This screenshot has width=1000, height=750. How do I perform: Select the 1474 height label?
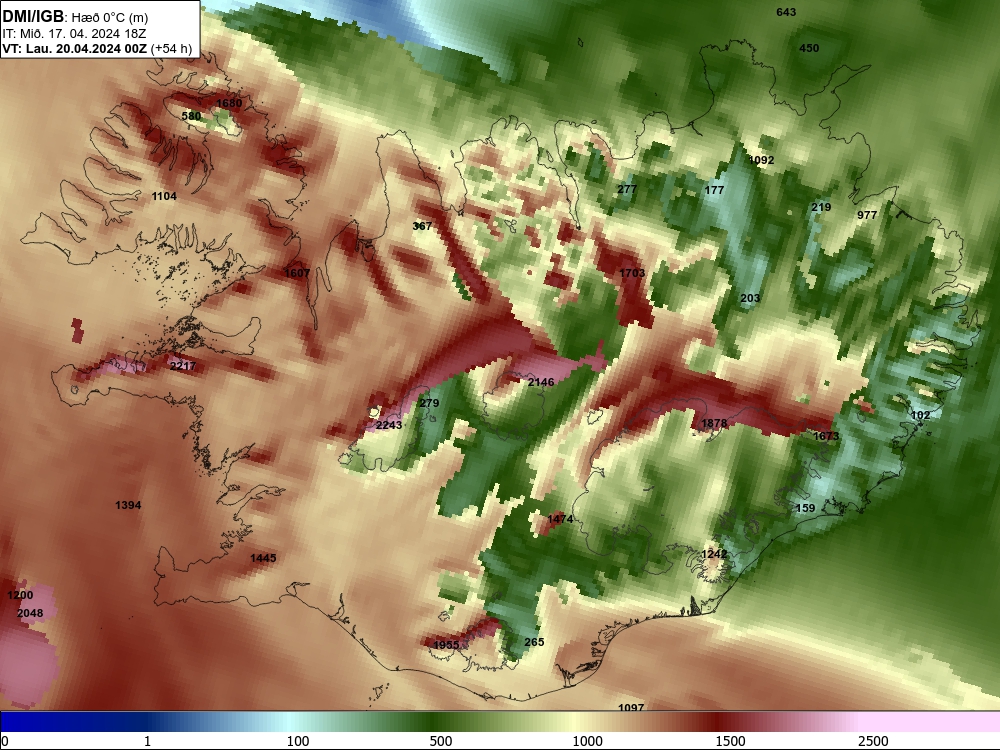coord(560,519)
